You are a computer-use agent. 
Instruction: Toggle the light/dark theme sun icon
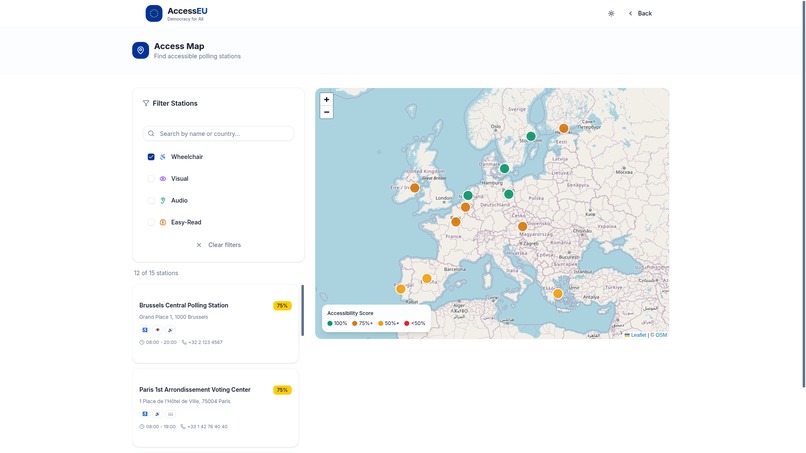(x=611, y=13)
